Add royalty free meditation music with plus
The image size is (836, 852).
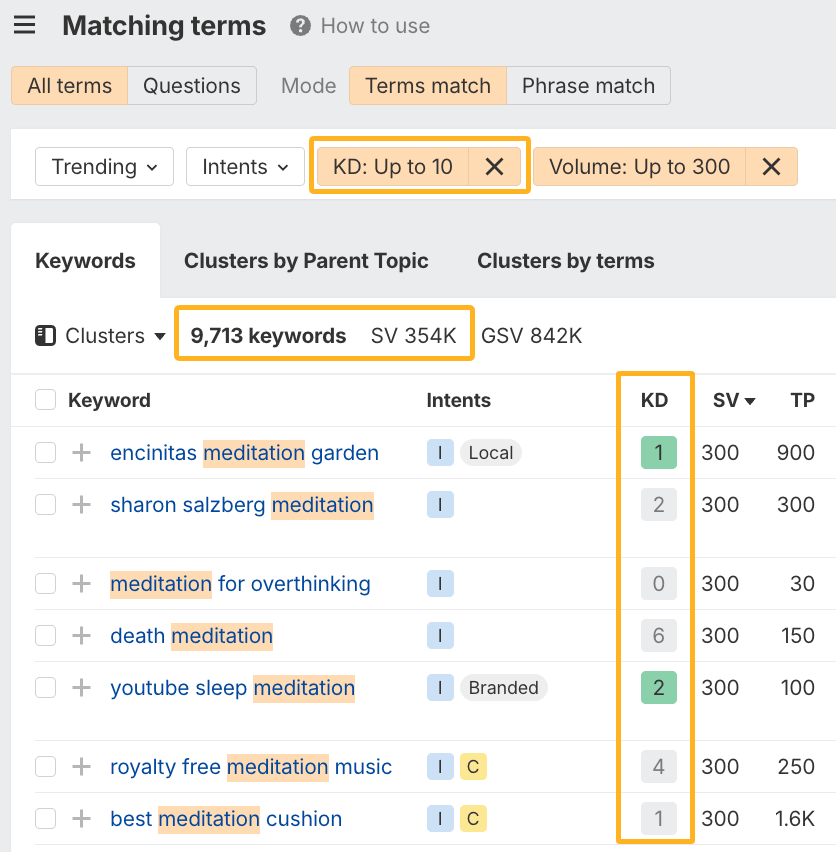tap(81, 767)
